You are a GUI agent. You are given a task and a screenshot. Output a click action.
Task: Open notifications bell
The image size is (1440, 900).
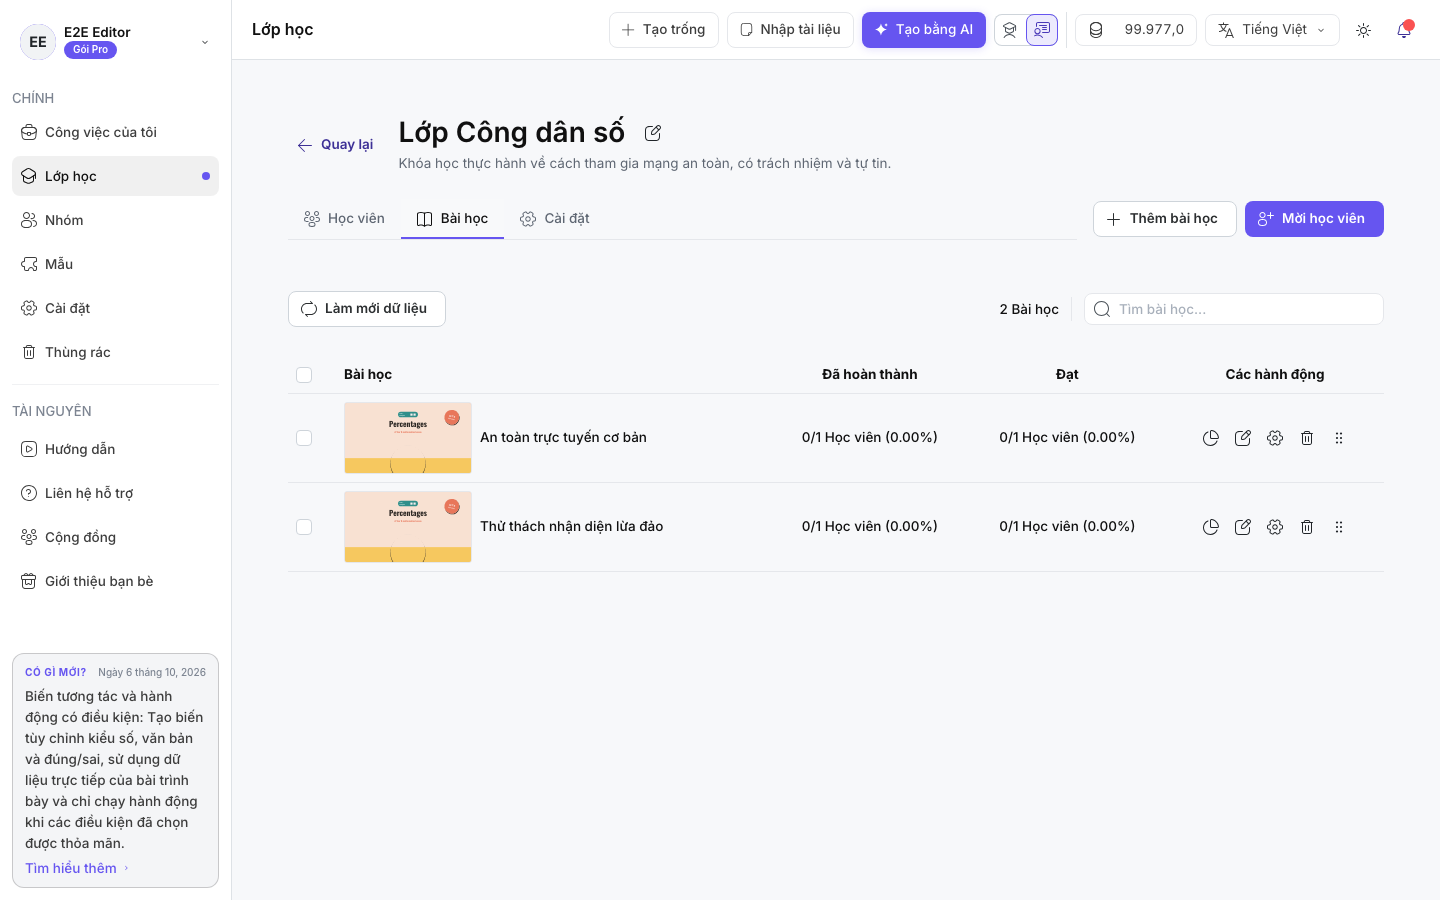[x=1404, y=30]
